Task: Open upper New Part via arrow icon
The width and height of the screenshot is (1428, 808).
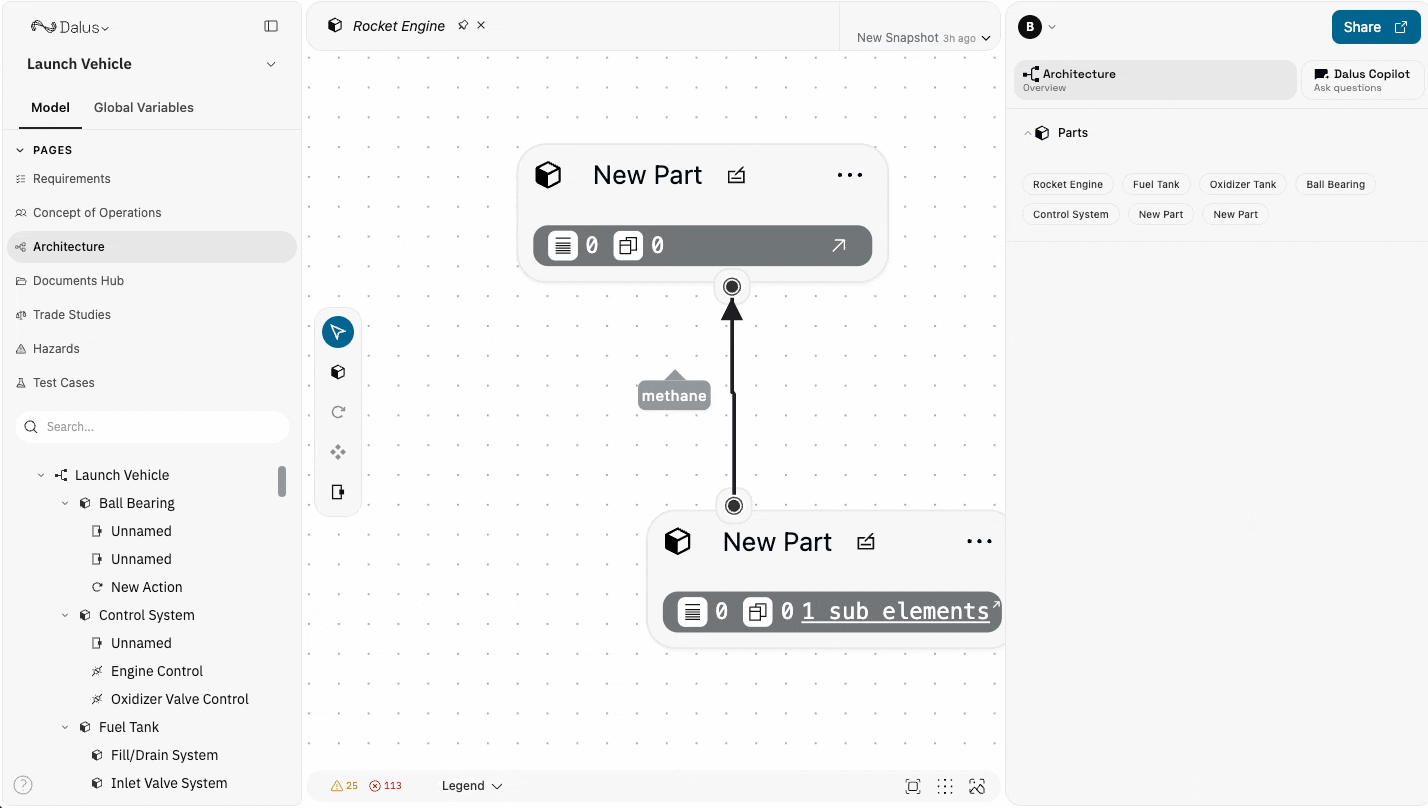Action: [838, 245]
